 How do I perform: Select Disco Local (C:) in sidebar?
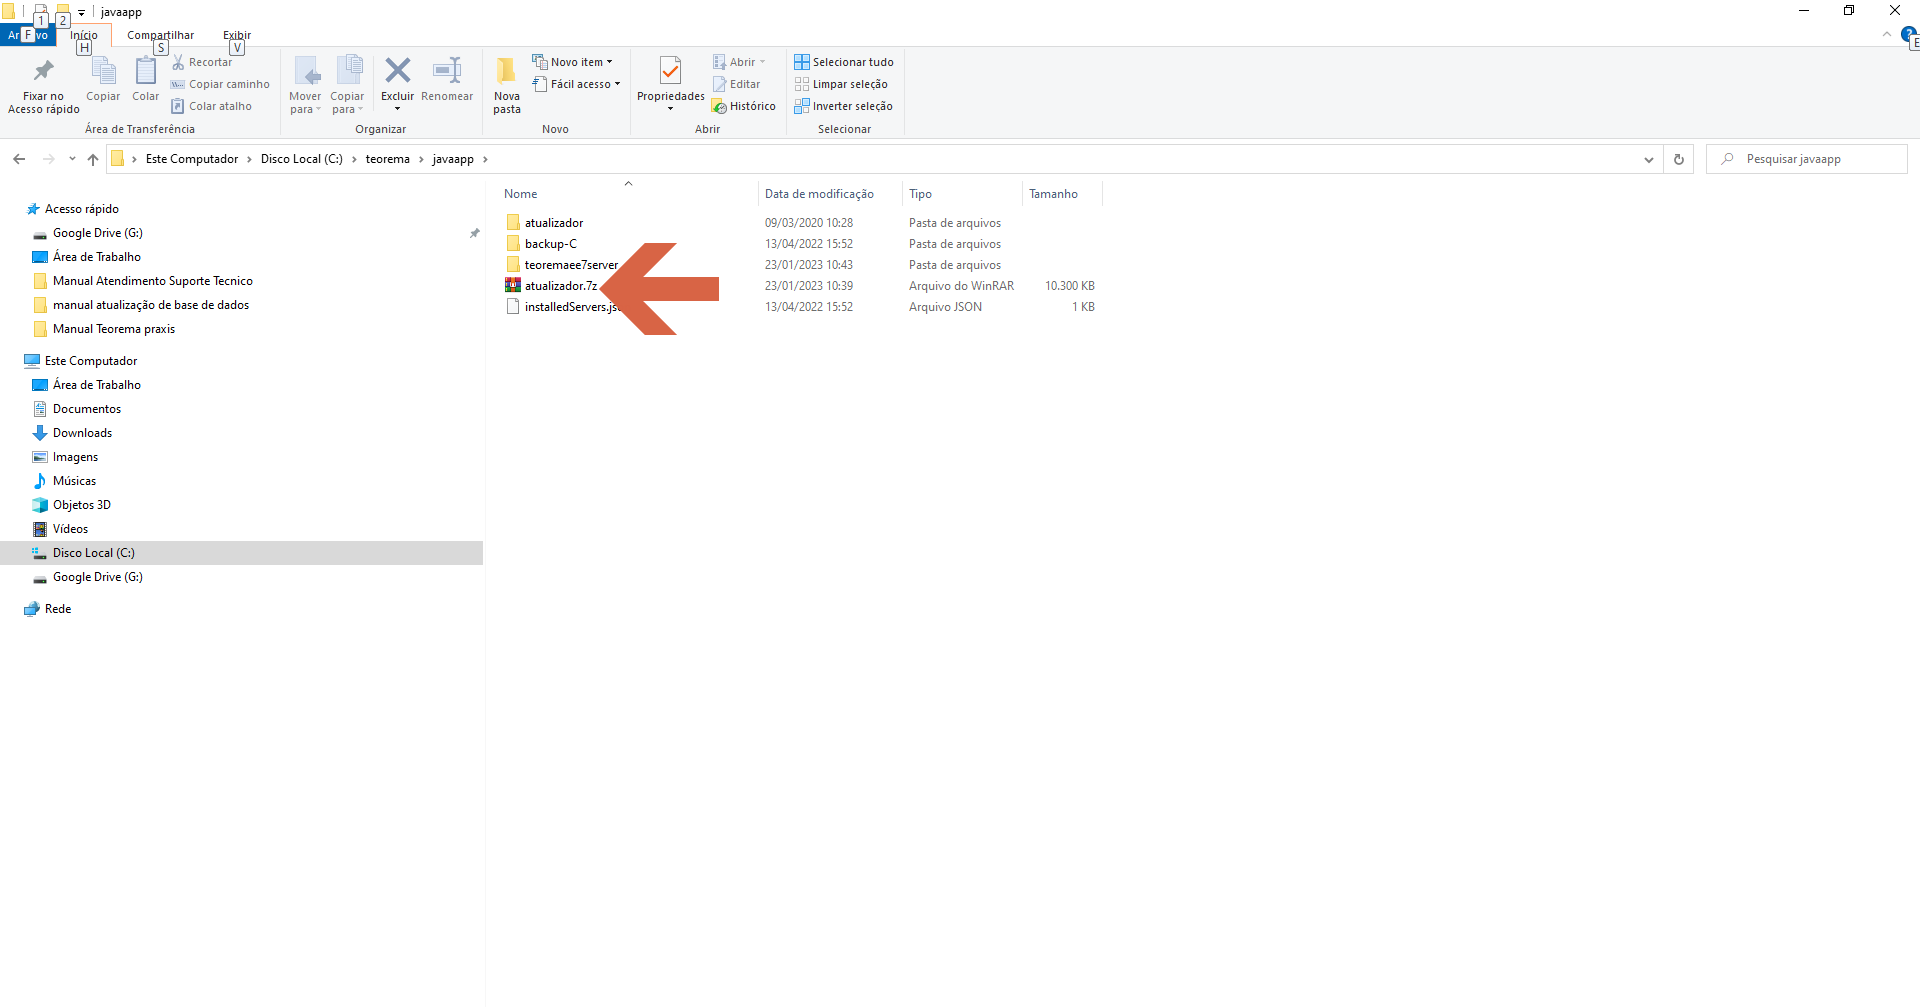[241, 553]
